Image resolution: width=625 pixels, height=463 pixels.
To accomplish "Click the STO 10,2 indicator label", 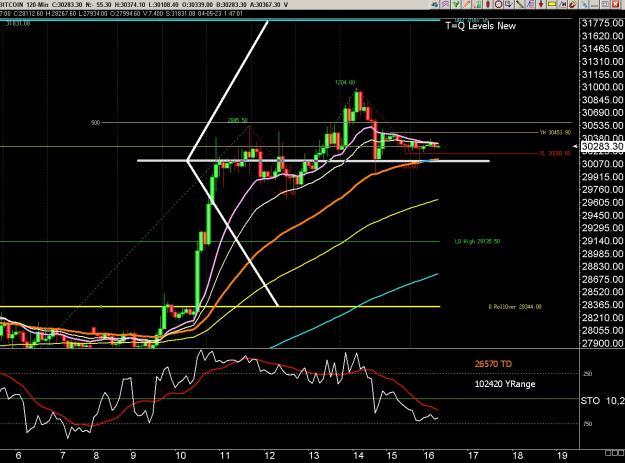I will 602,400.
